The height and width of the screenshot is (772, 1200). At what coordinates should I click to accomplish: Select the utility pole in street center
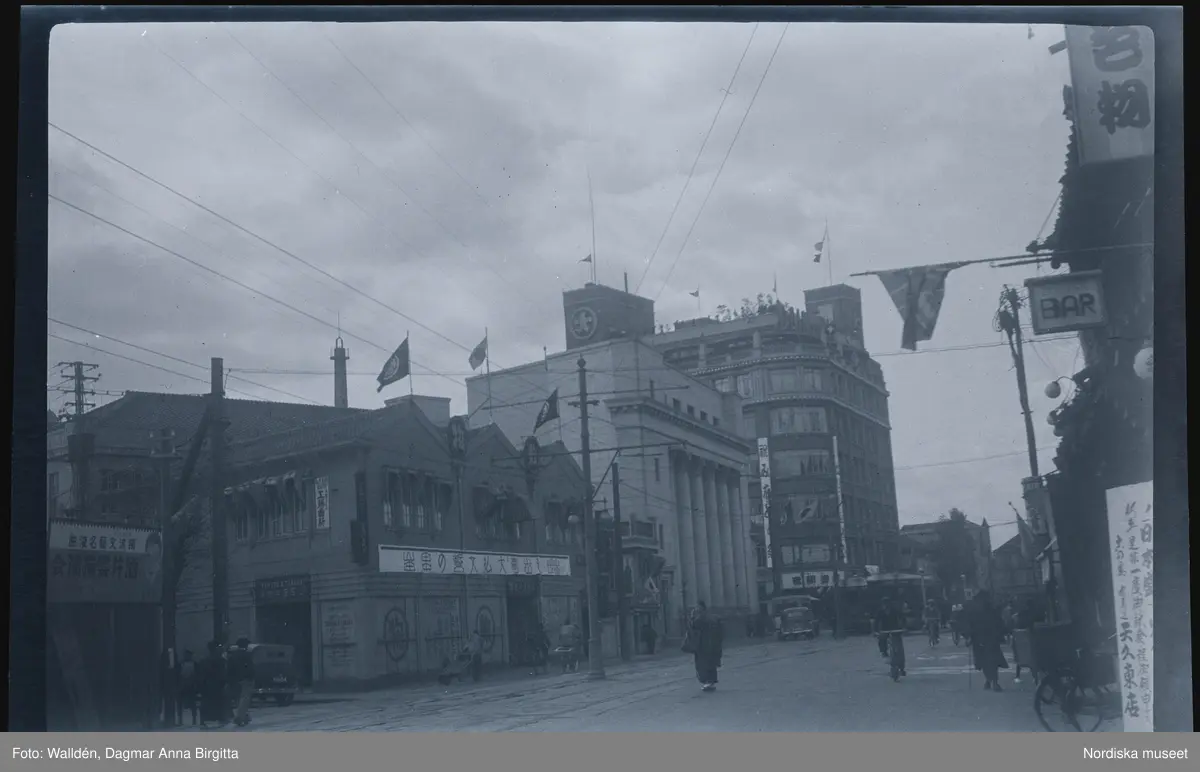click(x=590, y=520)
